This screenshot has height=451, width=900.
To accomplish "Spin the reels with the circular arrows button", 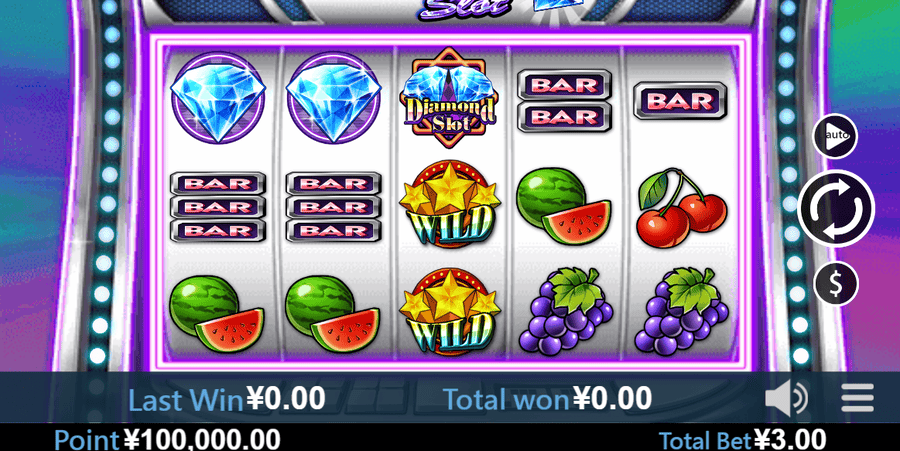I will pyautogui.click(x=836, y=208).
